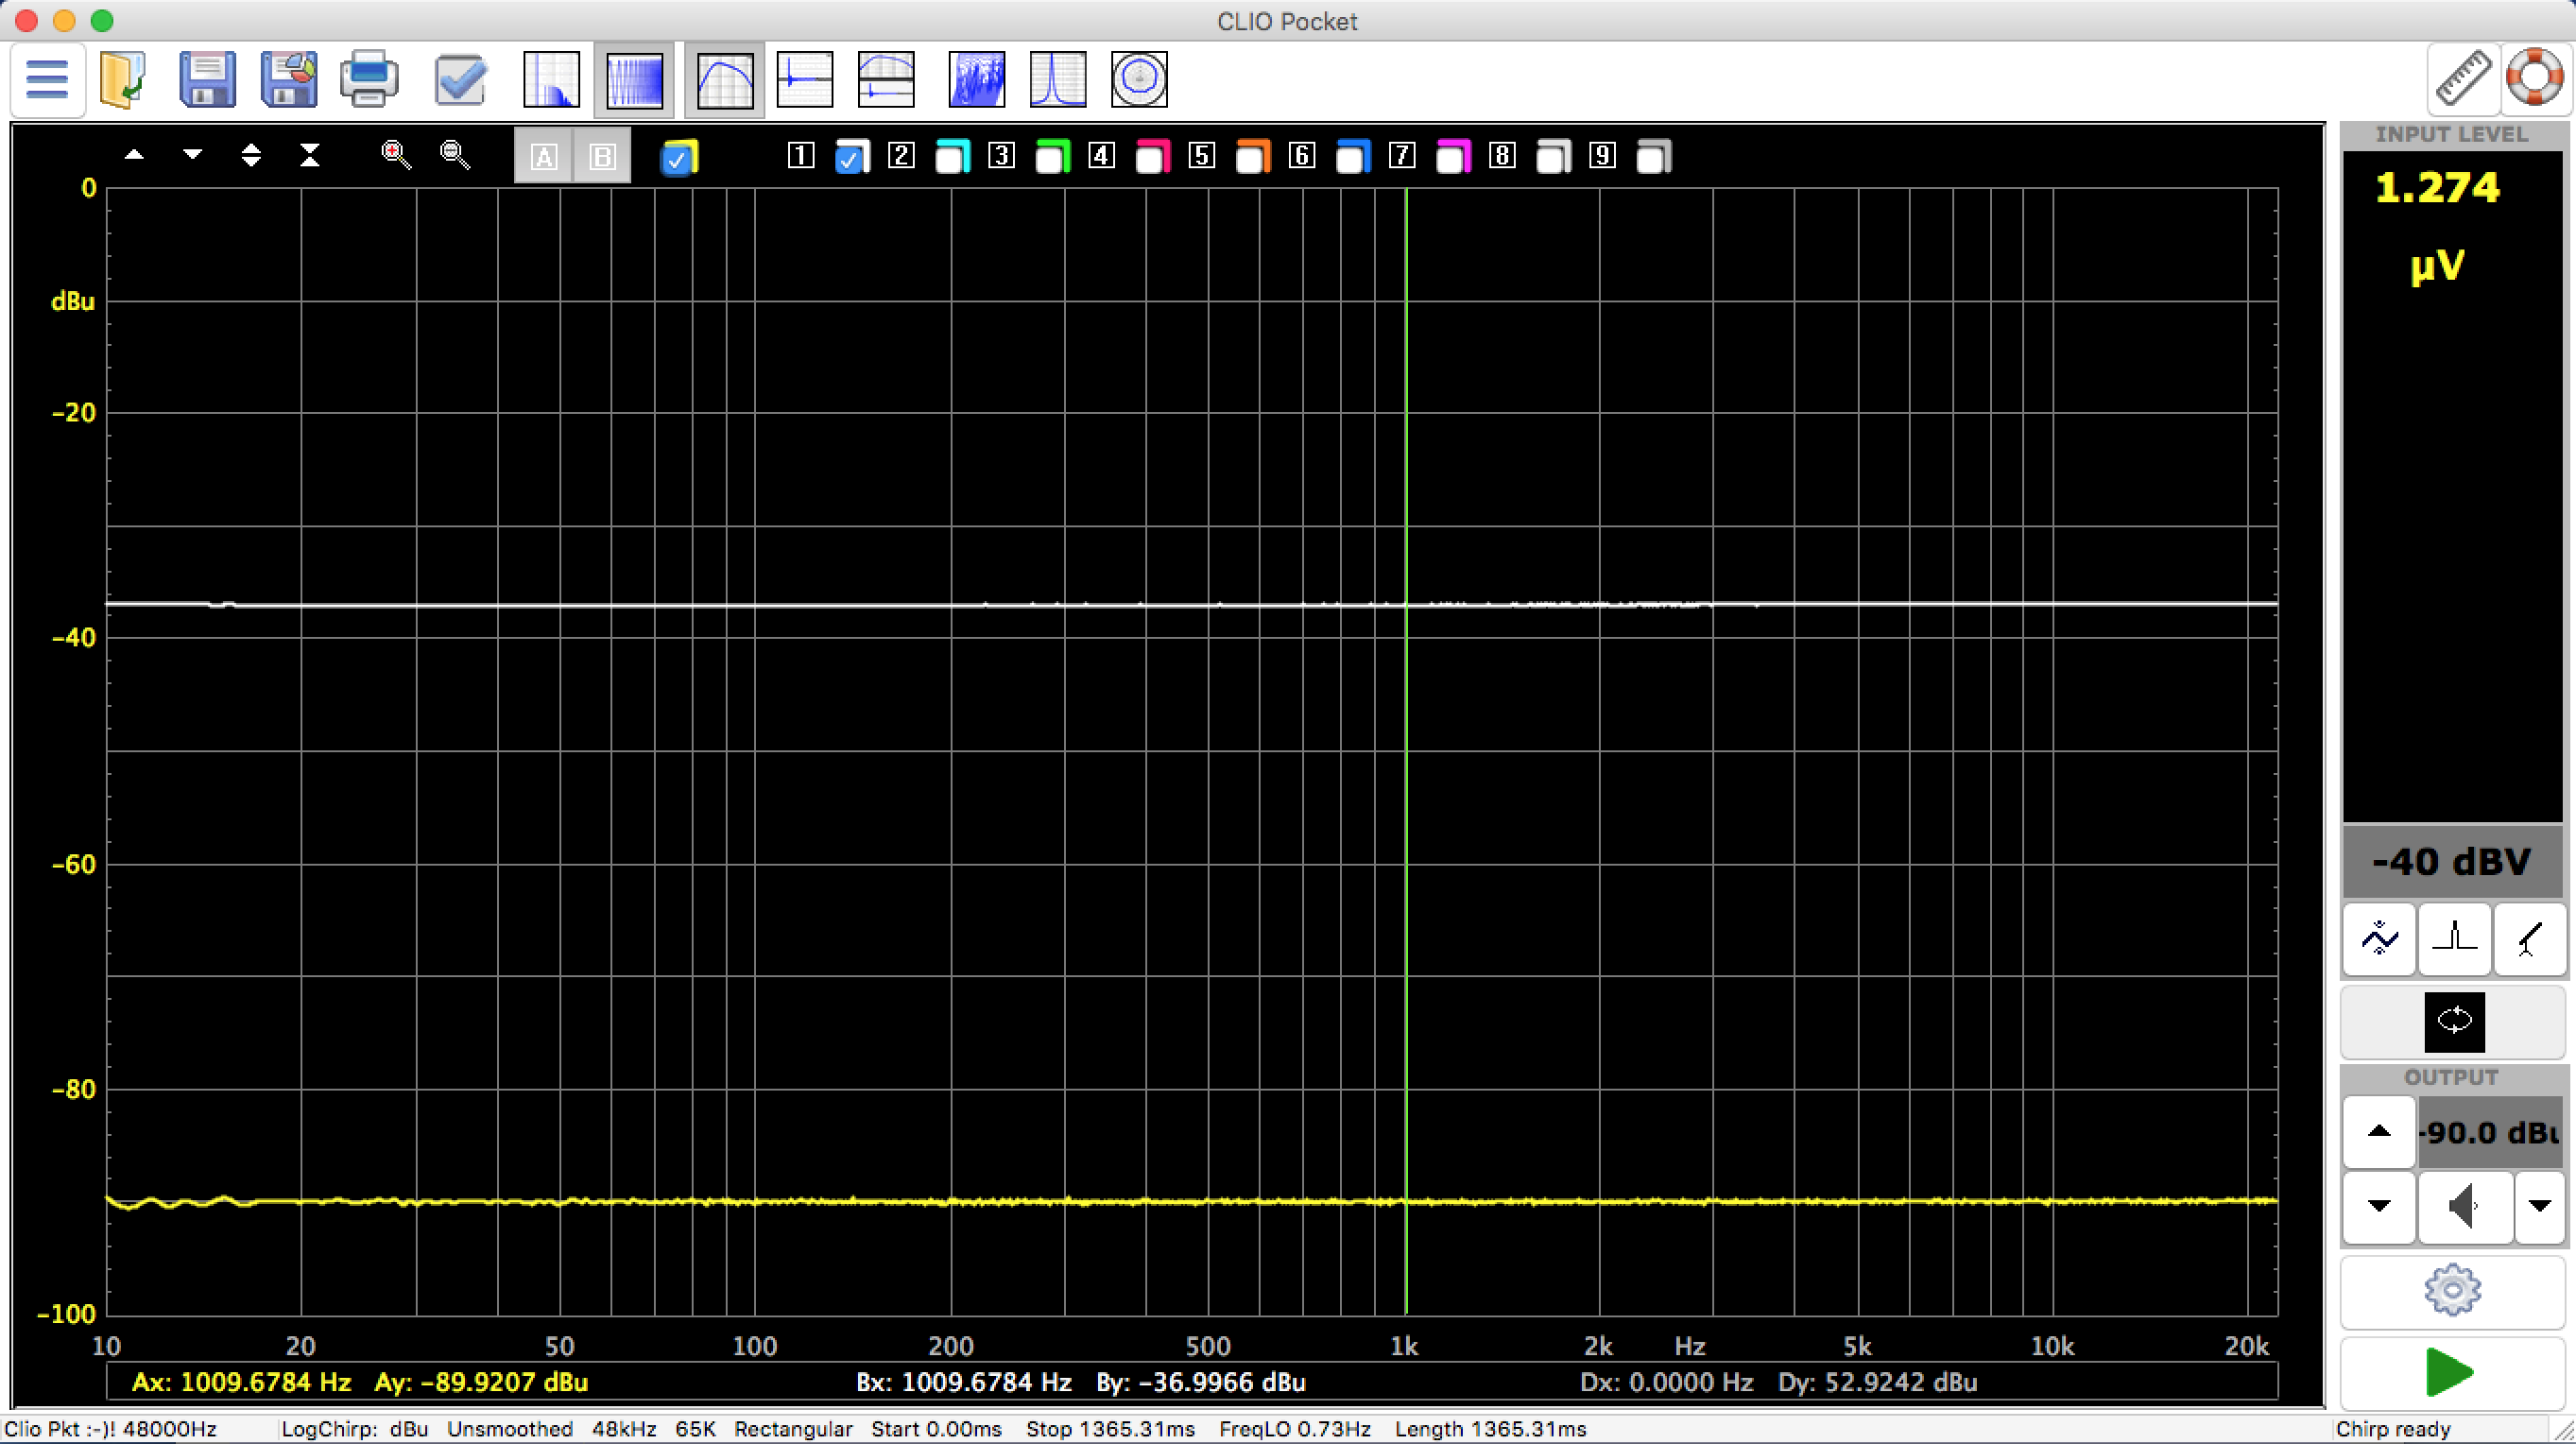Open the resonance peak parameters icon
Viewport: 2576px width, 1444px height.
click(1058, 79)
